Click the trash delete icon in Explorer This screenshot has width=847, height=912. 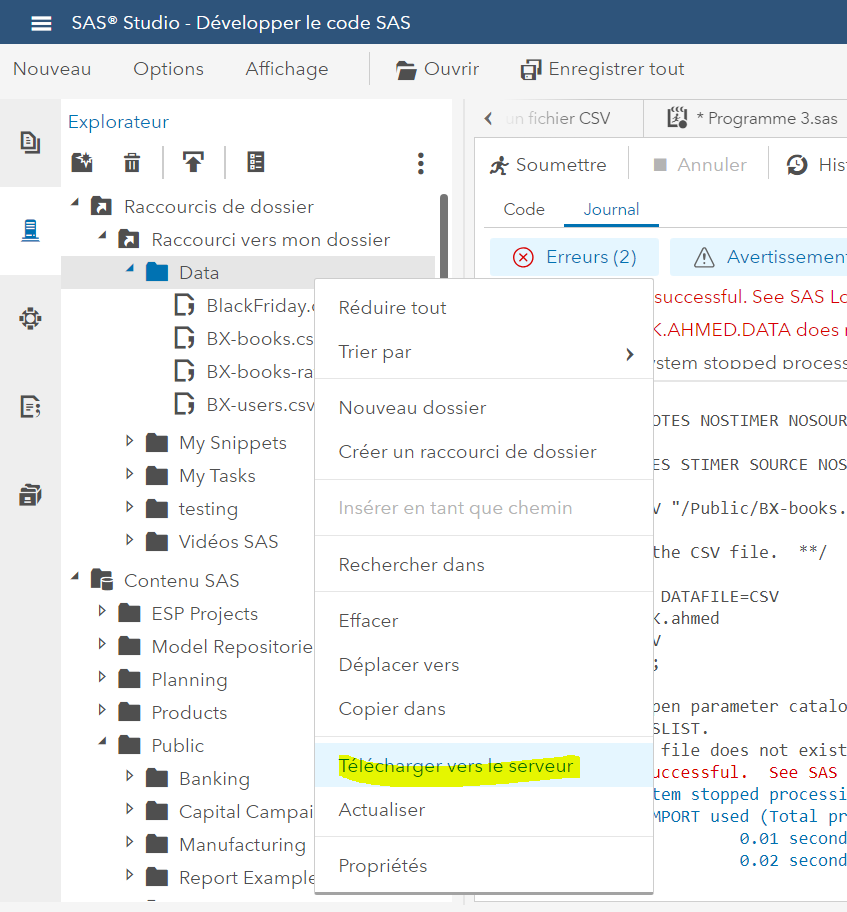[132, 162]
